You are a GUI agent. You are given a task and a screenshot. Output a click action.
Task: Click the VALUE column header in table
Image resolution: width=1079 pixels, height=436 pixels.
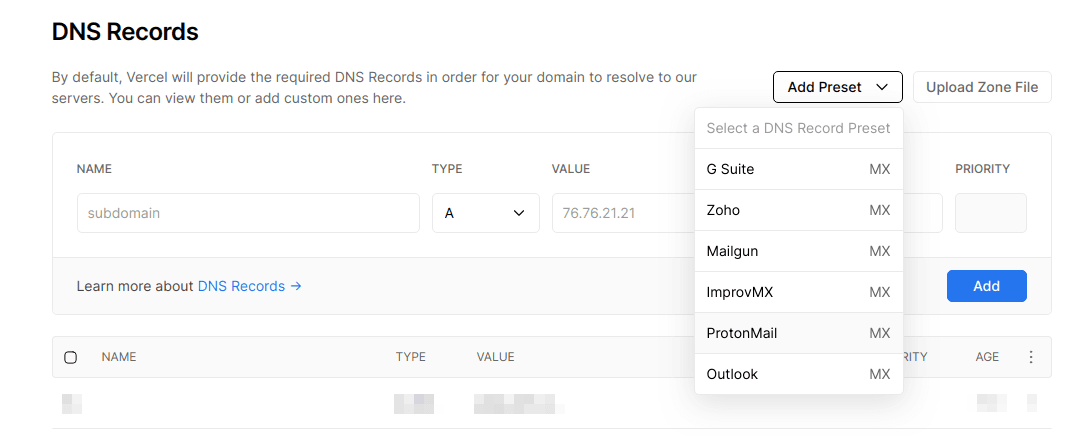[495, 357]
